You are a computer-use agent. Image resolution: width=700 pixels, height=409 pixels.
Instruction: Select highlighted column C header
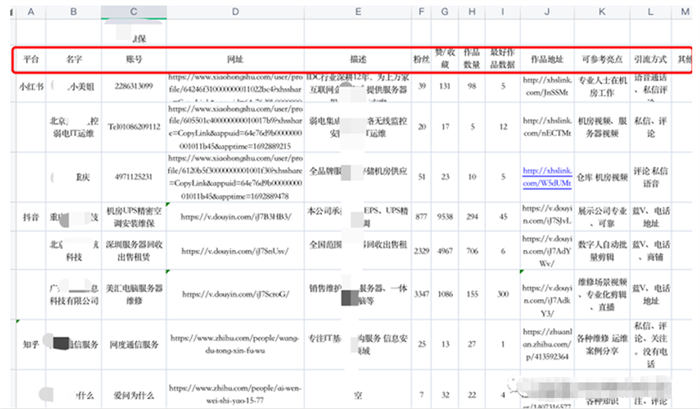click(134, 12)
